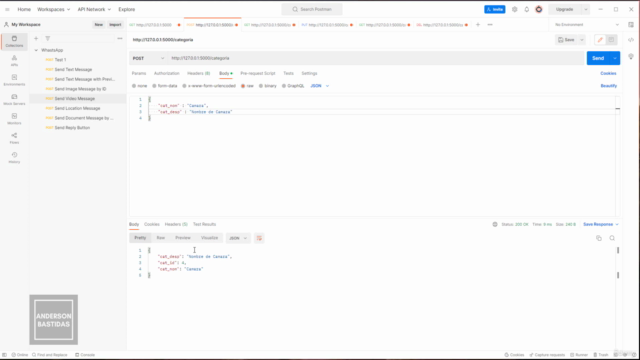Screen dimensions: 640x360
Task: Click the environment quick look icon
Action: [631, 24]
